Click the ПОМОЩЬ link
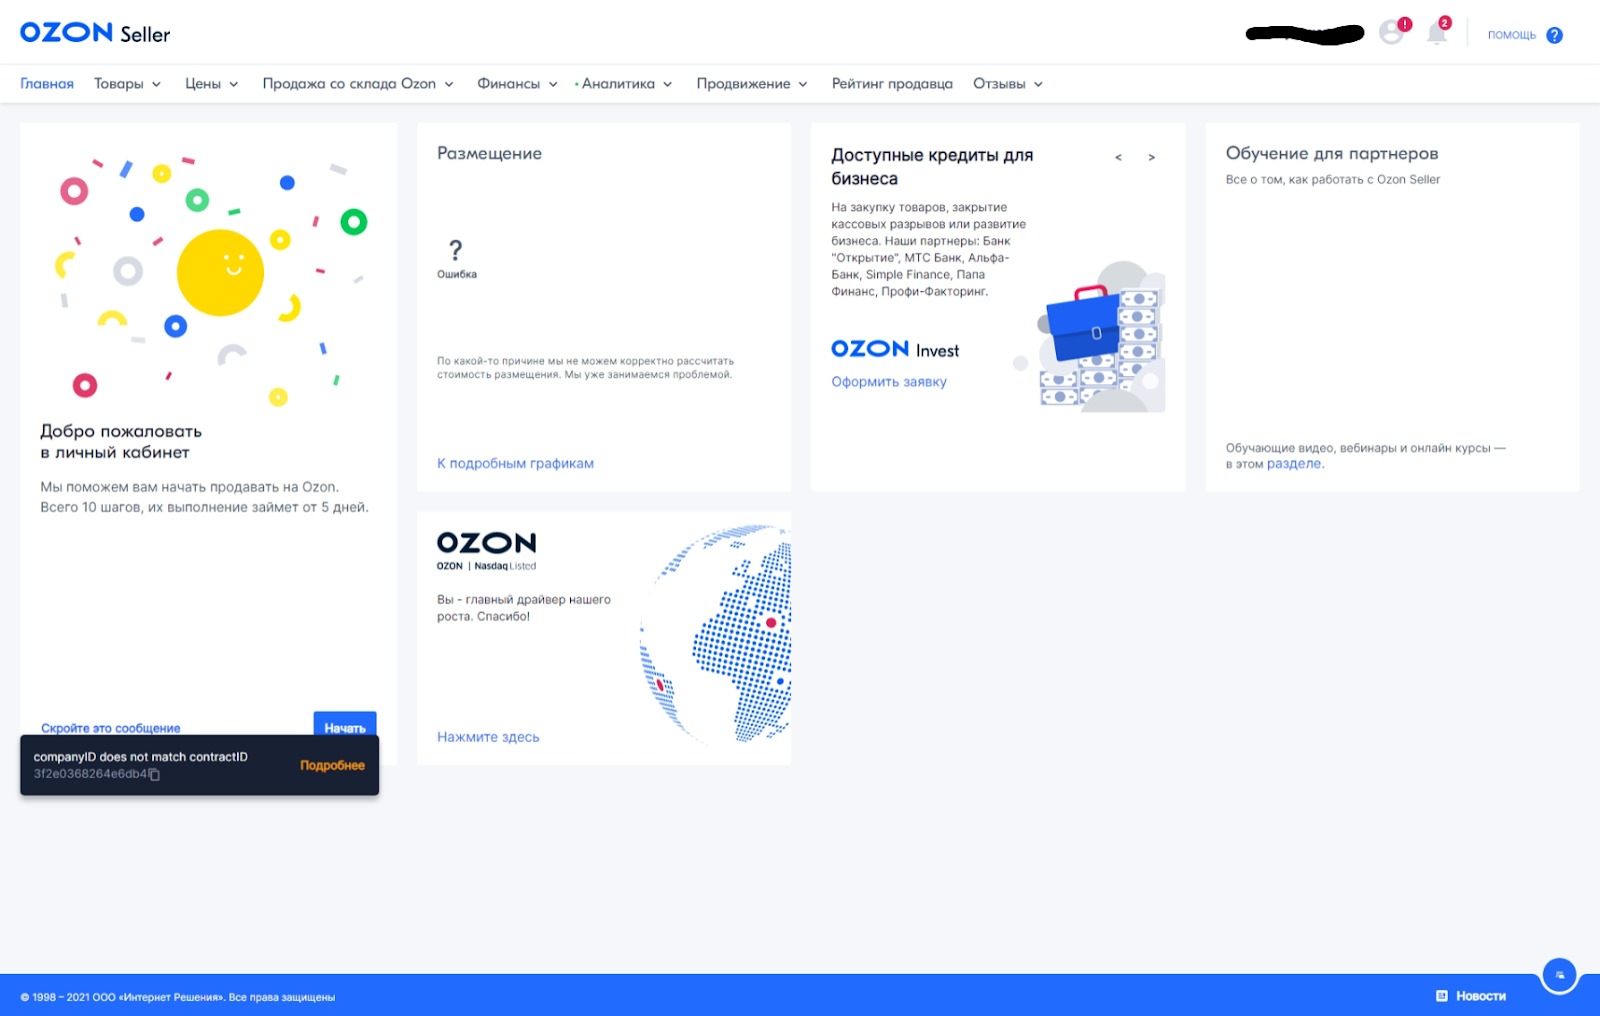 1511,35
